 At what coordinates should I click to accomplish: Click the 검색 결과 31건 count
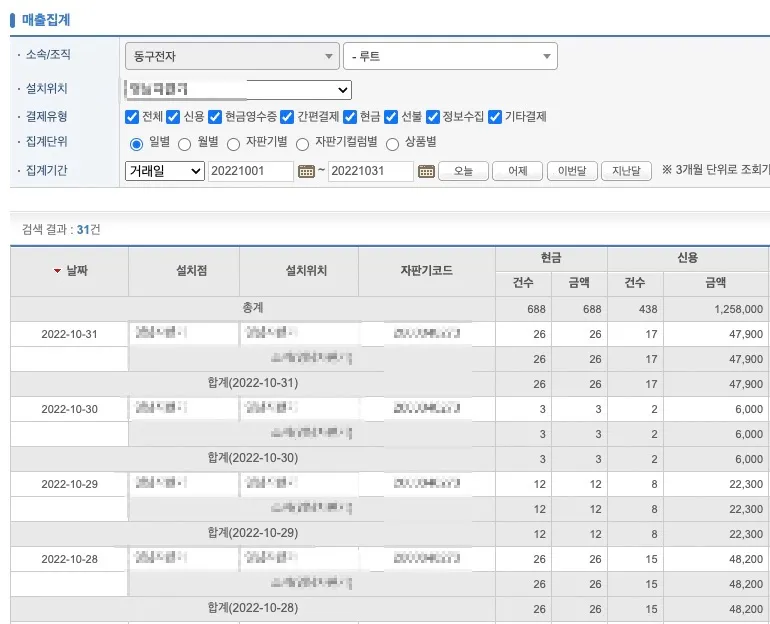tap(61, 229)
